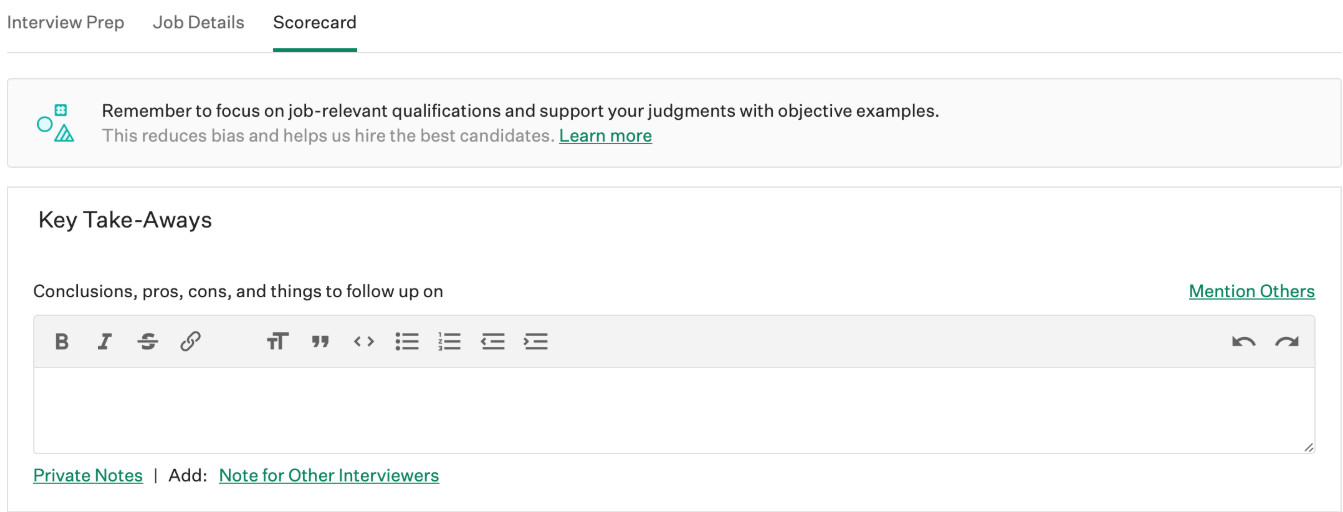Insert a code block
The height and width of the screenshot is (512, 1343).
pos(364,342)
